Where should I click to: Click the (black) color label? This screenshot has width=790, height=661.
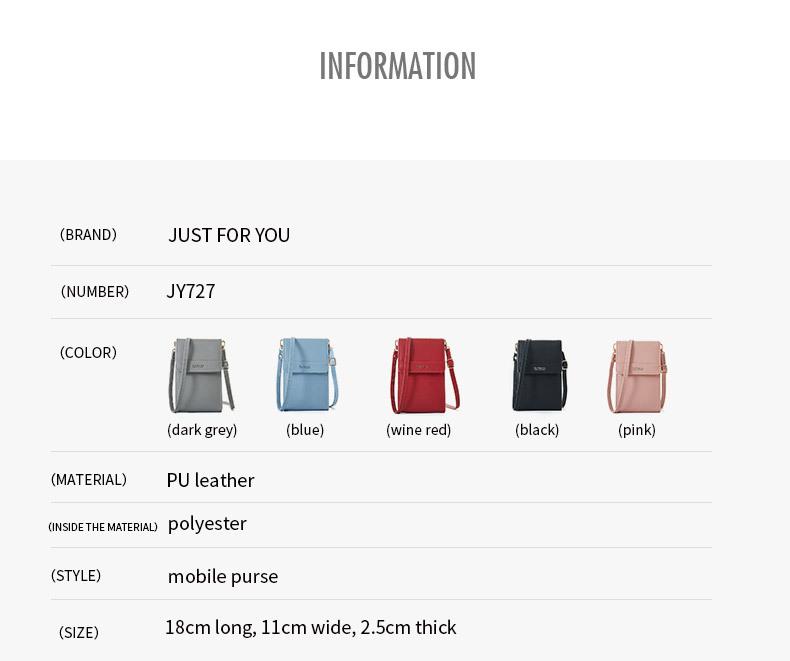pyautogui.click(x=537, y=430)
